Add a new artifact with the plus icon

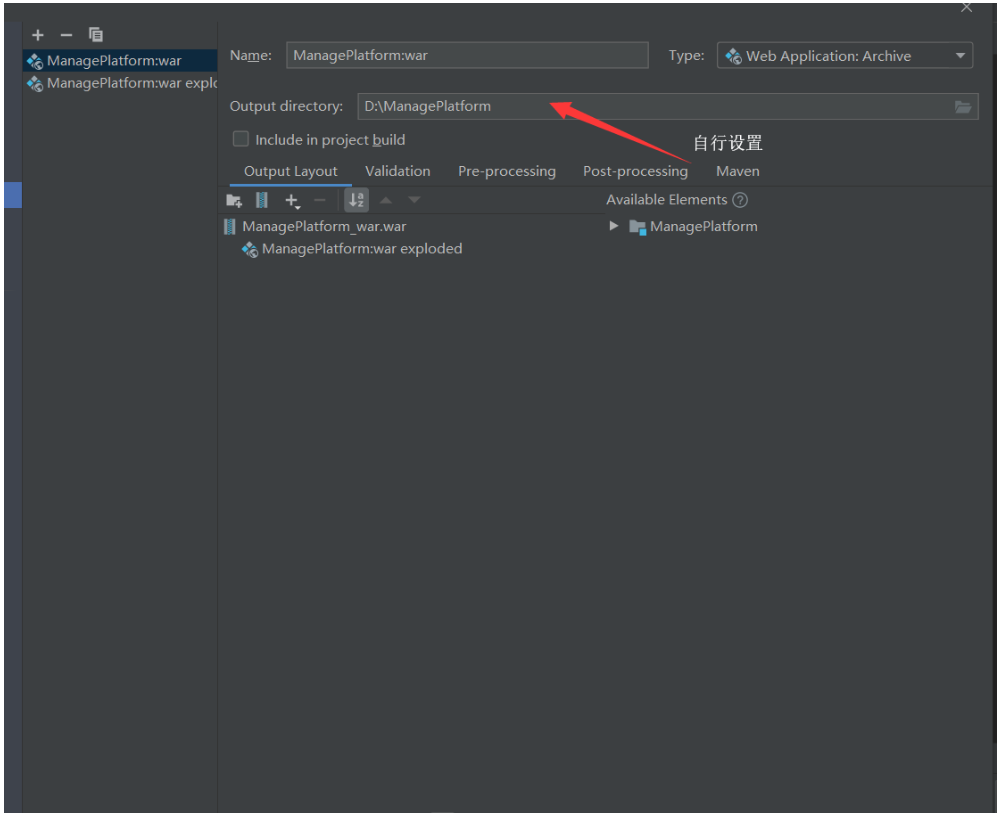(37, 34)
